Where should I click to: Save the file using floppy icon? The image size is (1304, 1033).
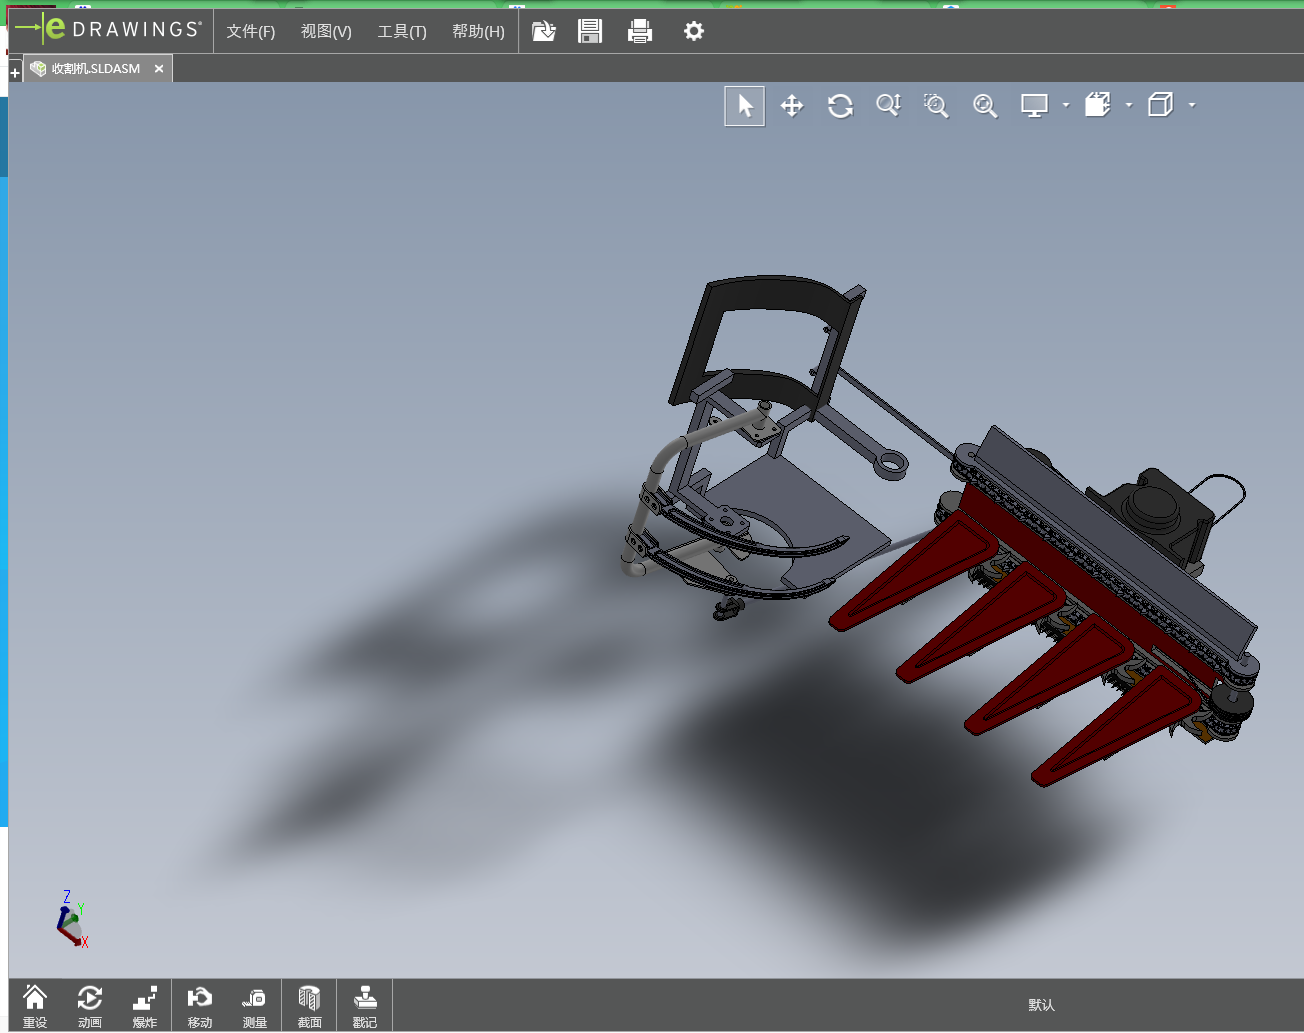point(590,32)
